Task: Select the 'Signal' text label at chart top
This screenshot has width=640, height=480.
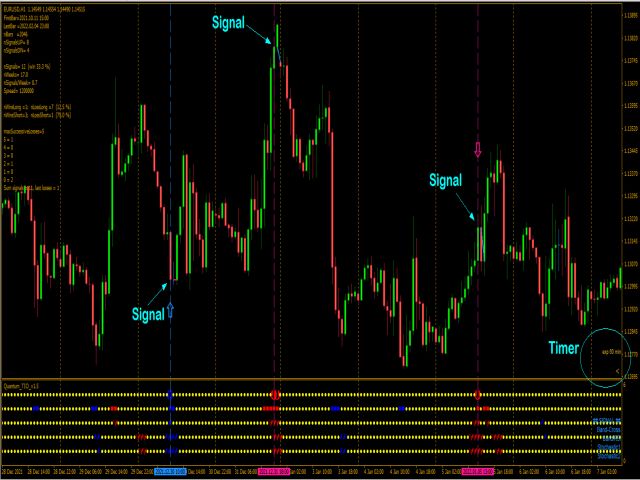Action: (x=228, y=23)
